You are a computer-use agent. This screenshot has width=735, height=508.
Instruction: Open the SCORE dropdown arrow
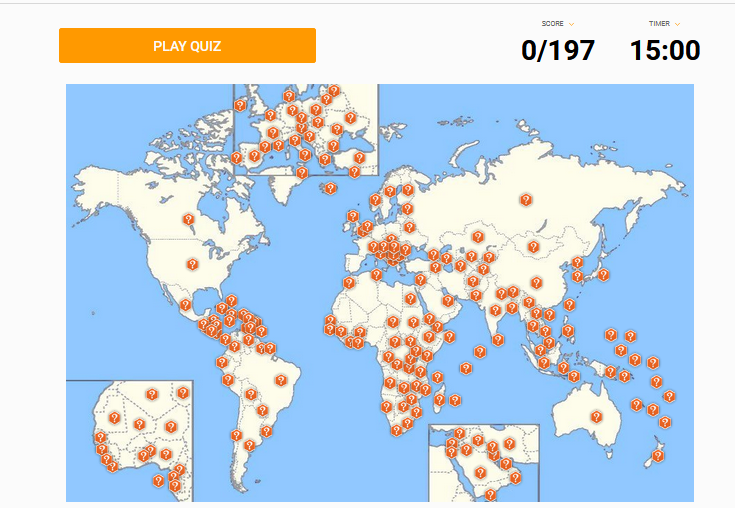pyautogui.click(x=571, y=24)
